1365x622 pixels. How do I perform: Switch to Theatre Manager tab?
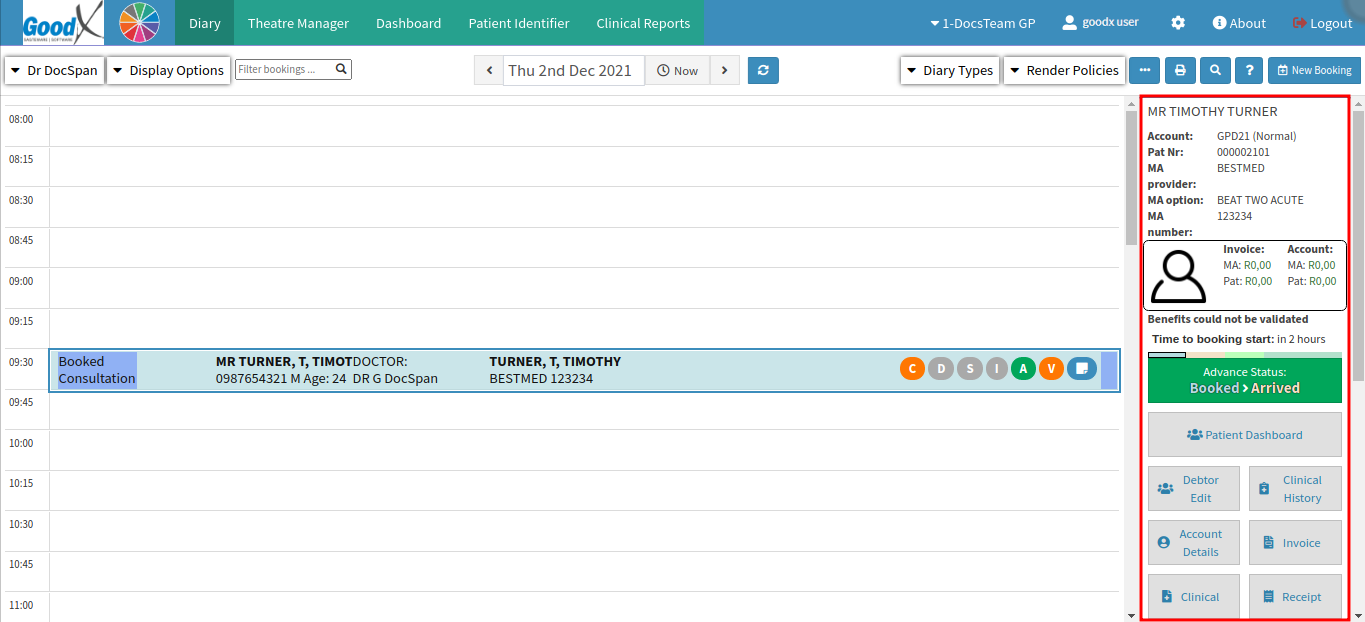tap(298, 23)
